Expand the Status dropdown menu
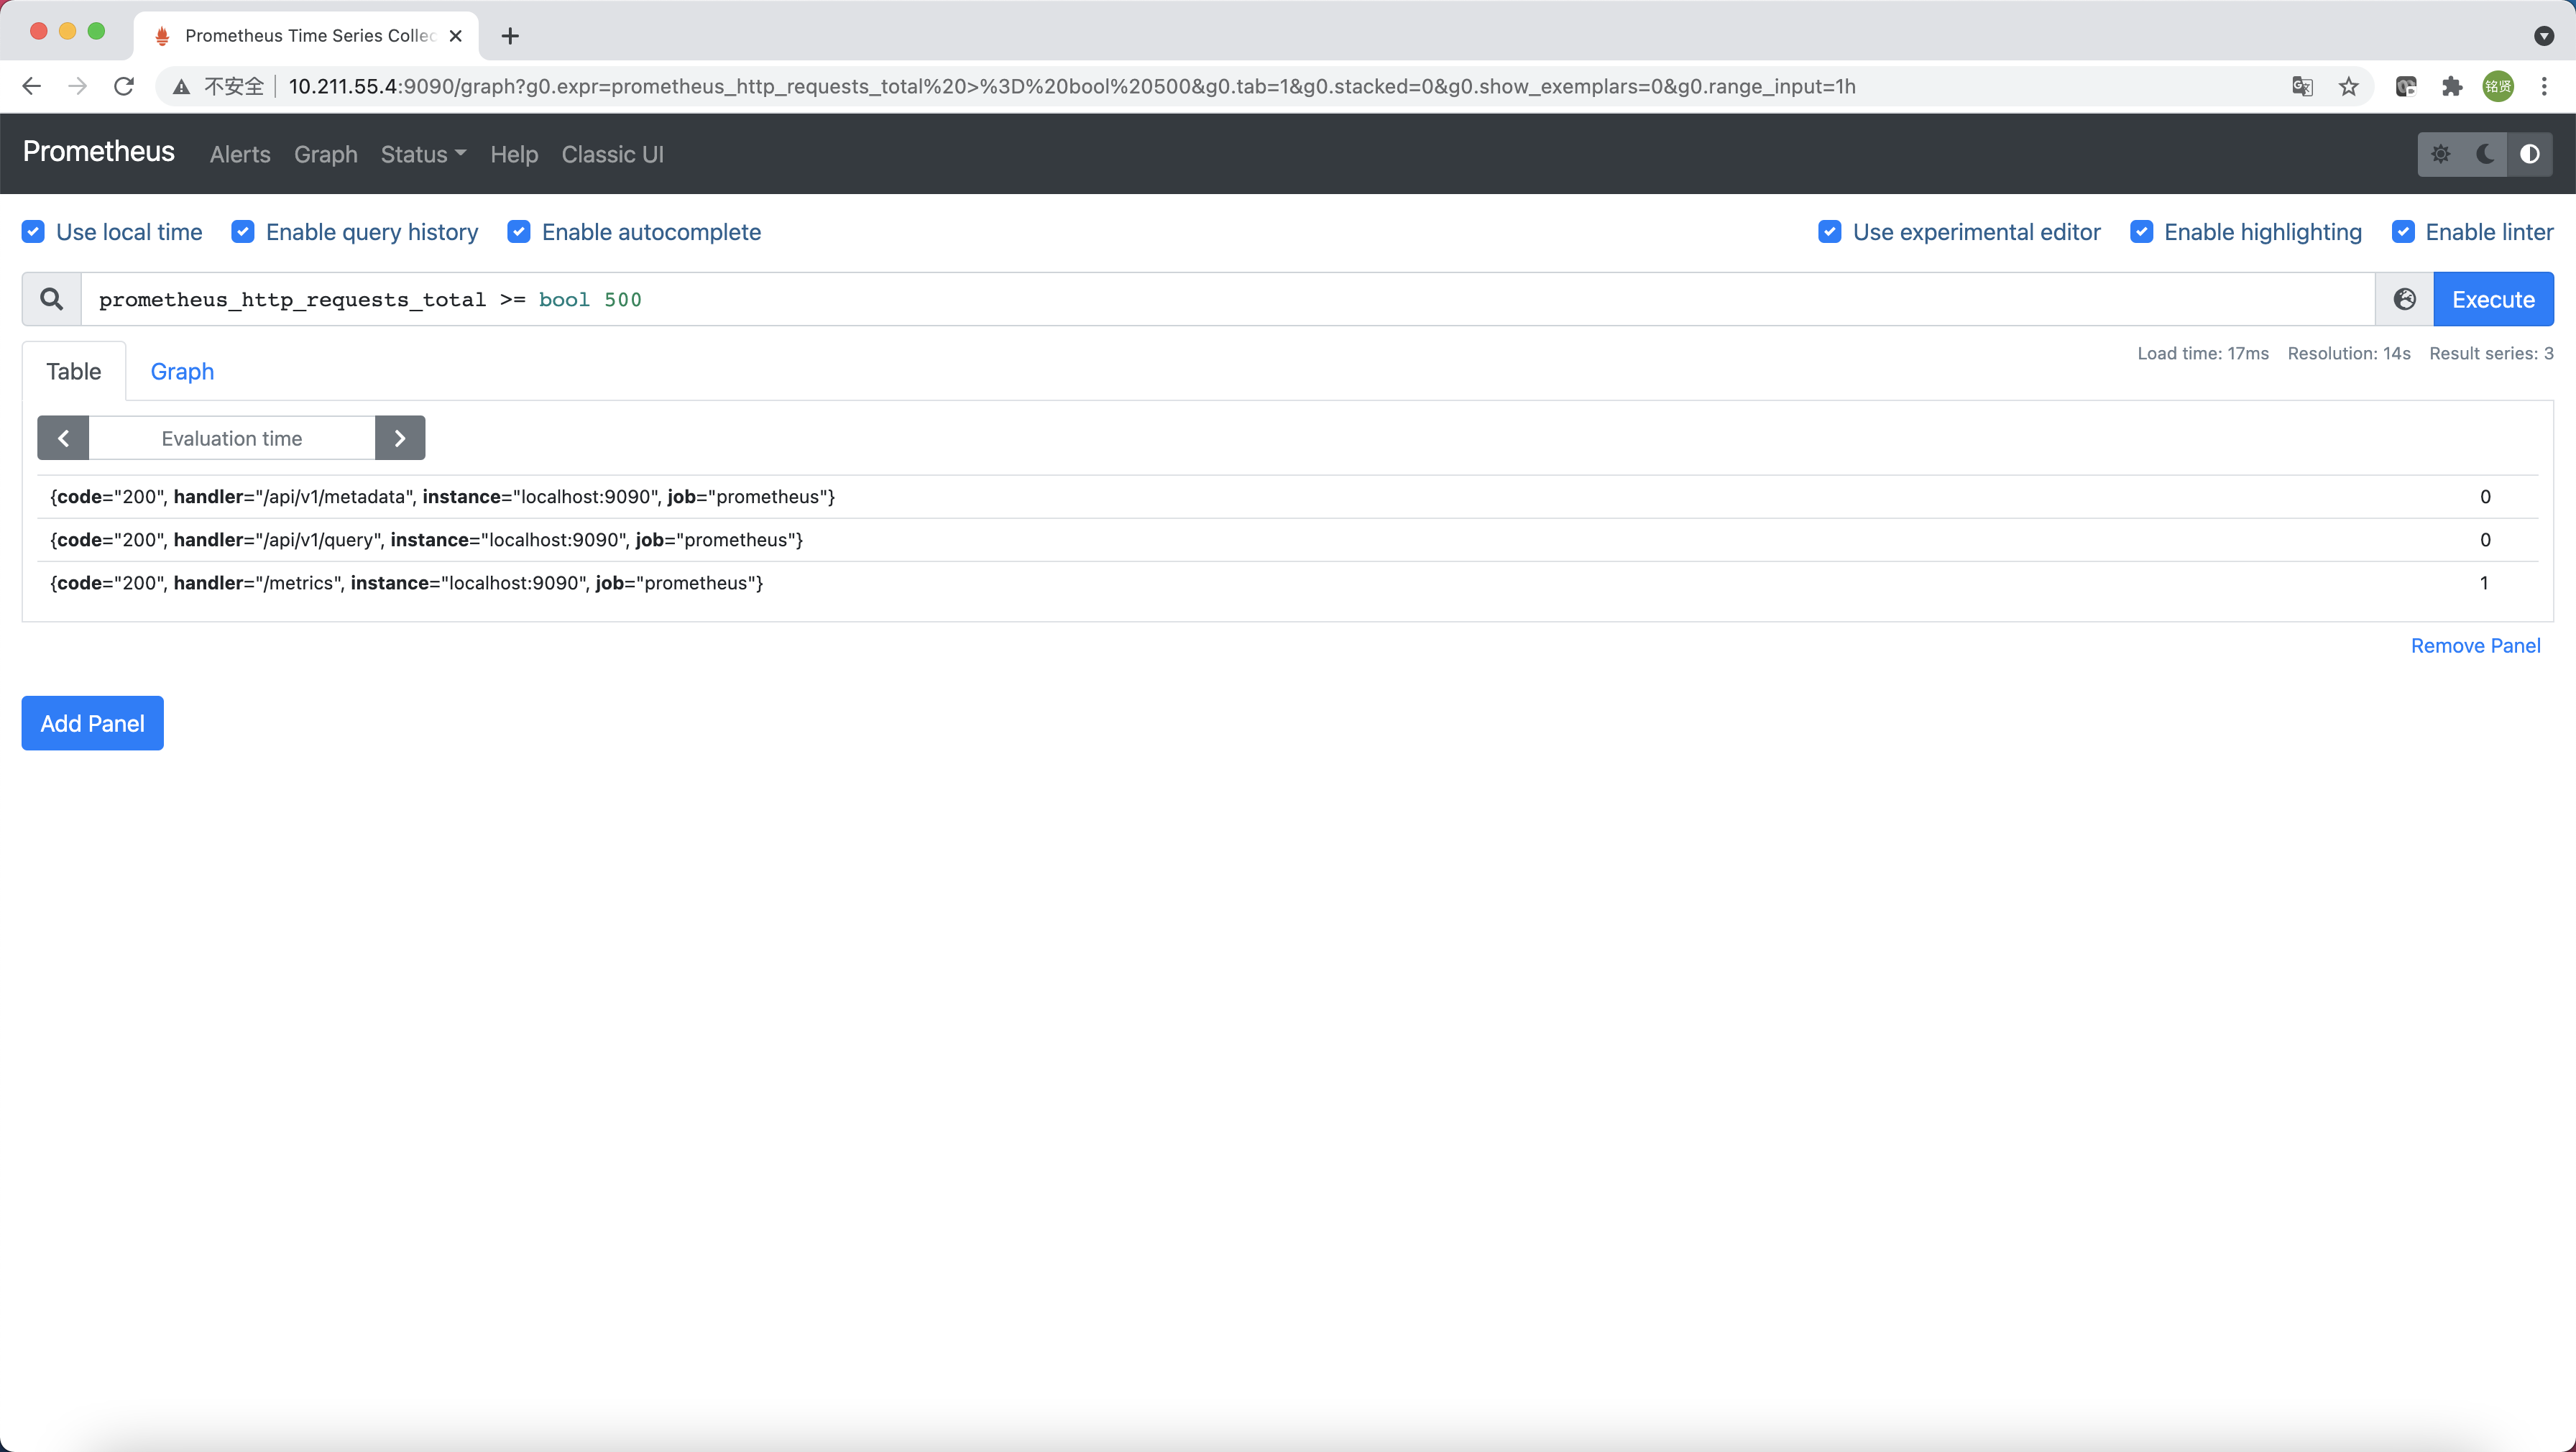The width and height of the screenshot is (2576, 1452). coord(423,154)
